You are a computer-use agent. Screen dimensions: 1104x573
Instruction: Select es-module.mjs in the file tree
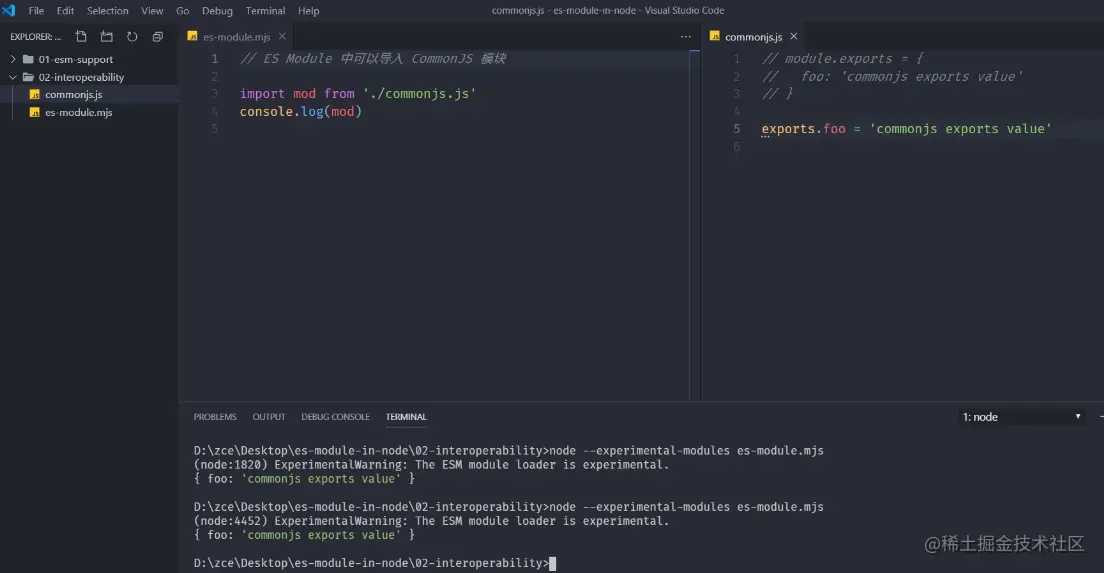[78, 112]
